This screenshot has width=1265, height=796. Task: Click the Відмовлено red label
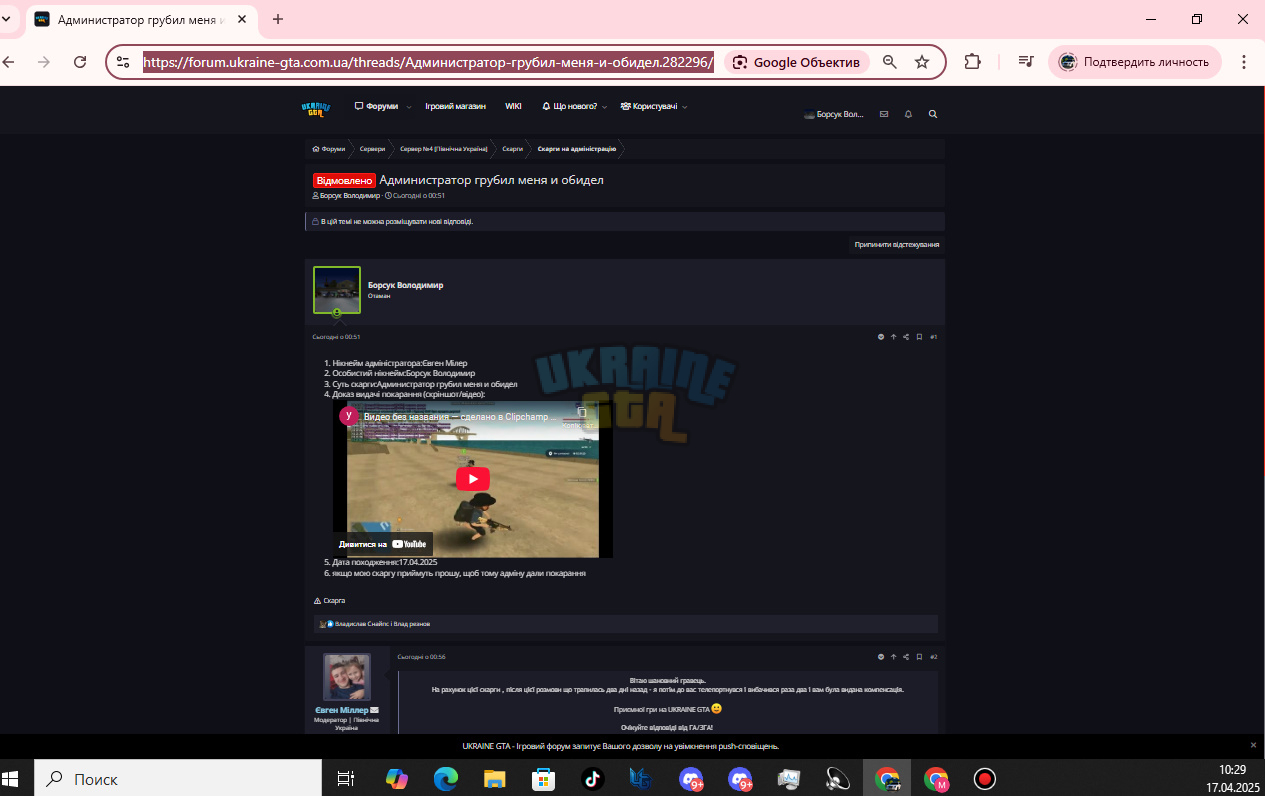[x=344, y=181]
